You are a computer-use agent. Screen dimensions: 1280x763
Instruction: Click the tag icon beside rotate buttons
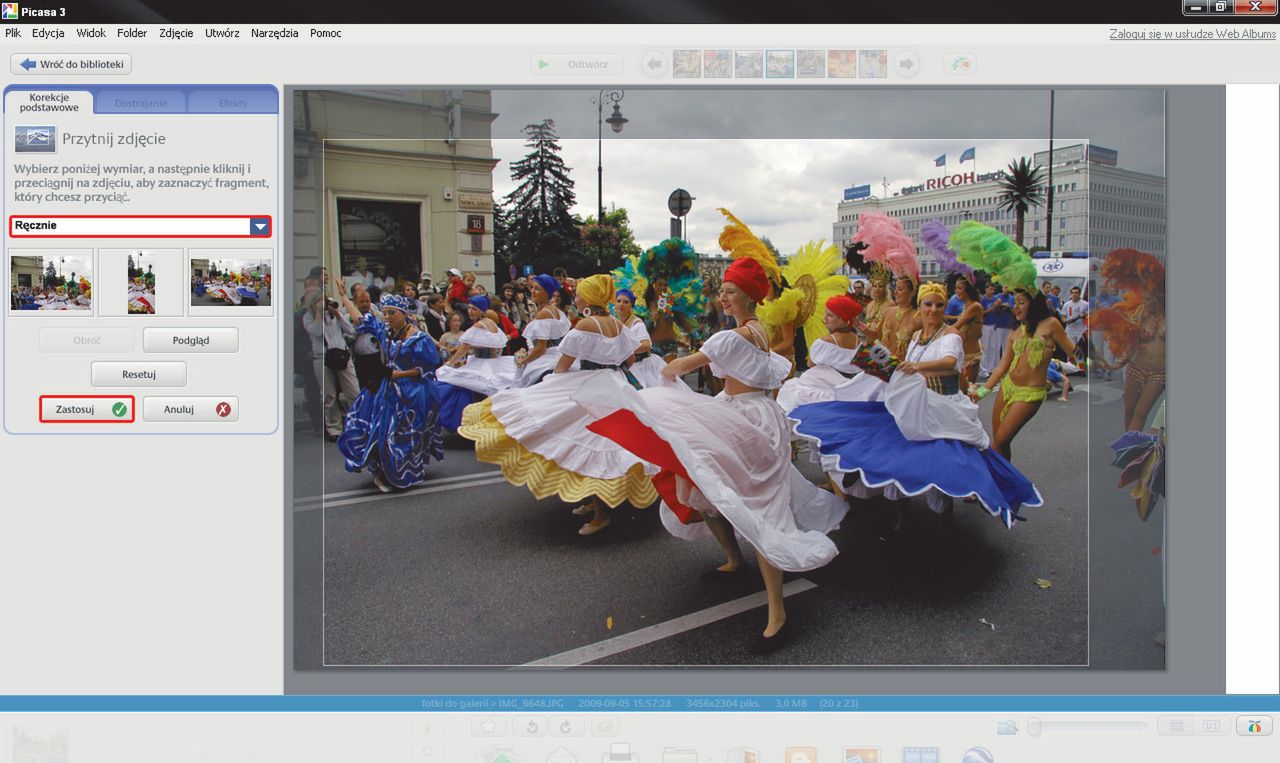tap(606, 727)
